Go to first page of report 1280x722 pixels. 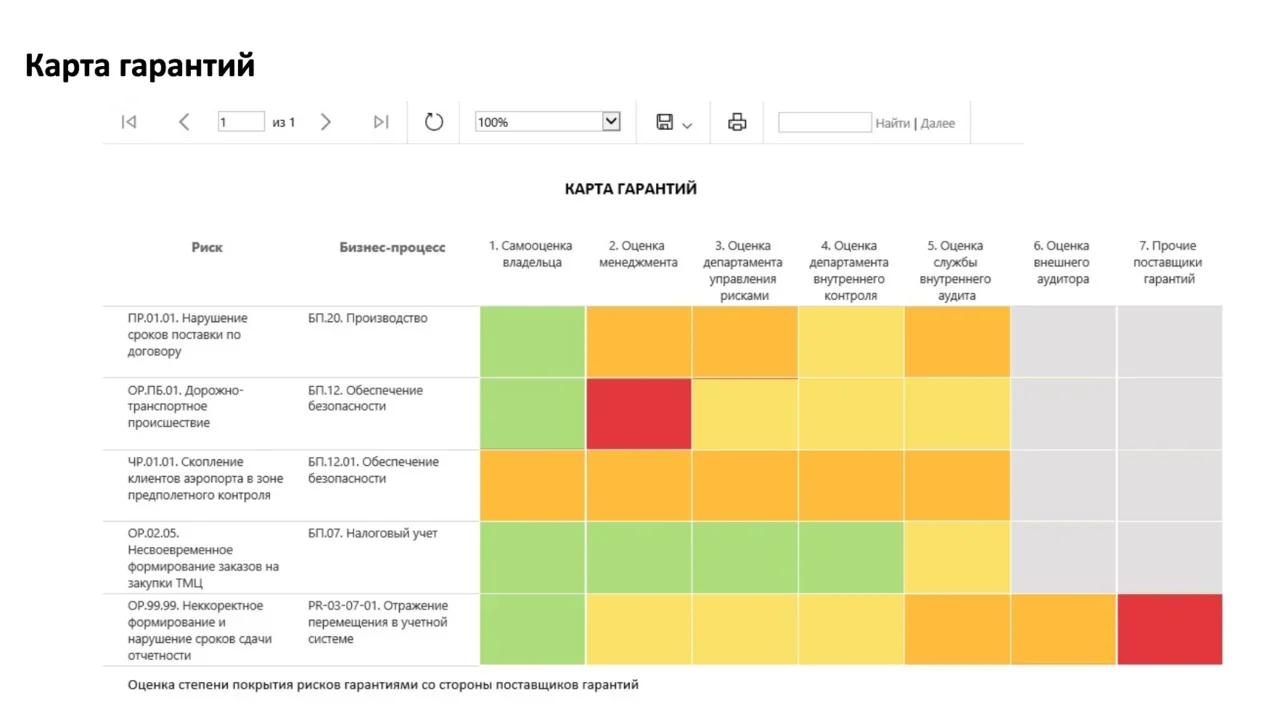(x=129, y=122)
